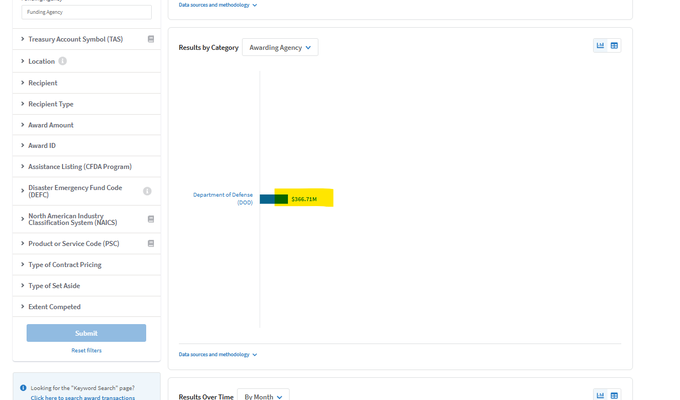Switch Results by Category to chart view
This screenshot has height=400, width=680.
pos(601,45)
